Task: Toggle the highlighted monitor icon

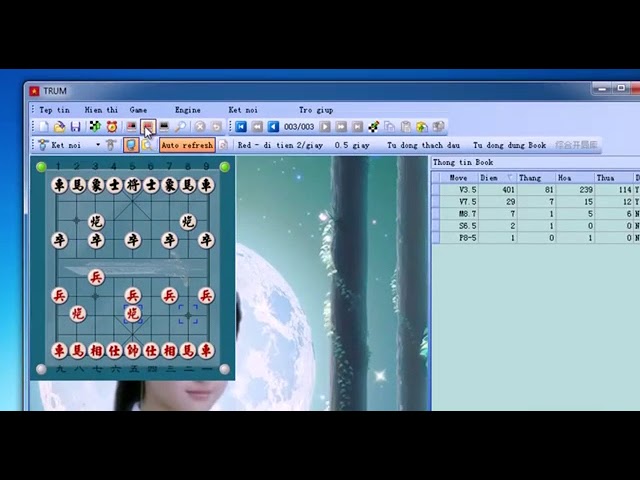Action: [x=131, y=145]
